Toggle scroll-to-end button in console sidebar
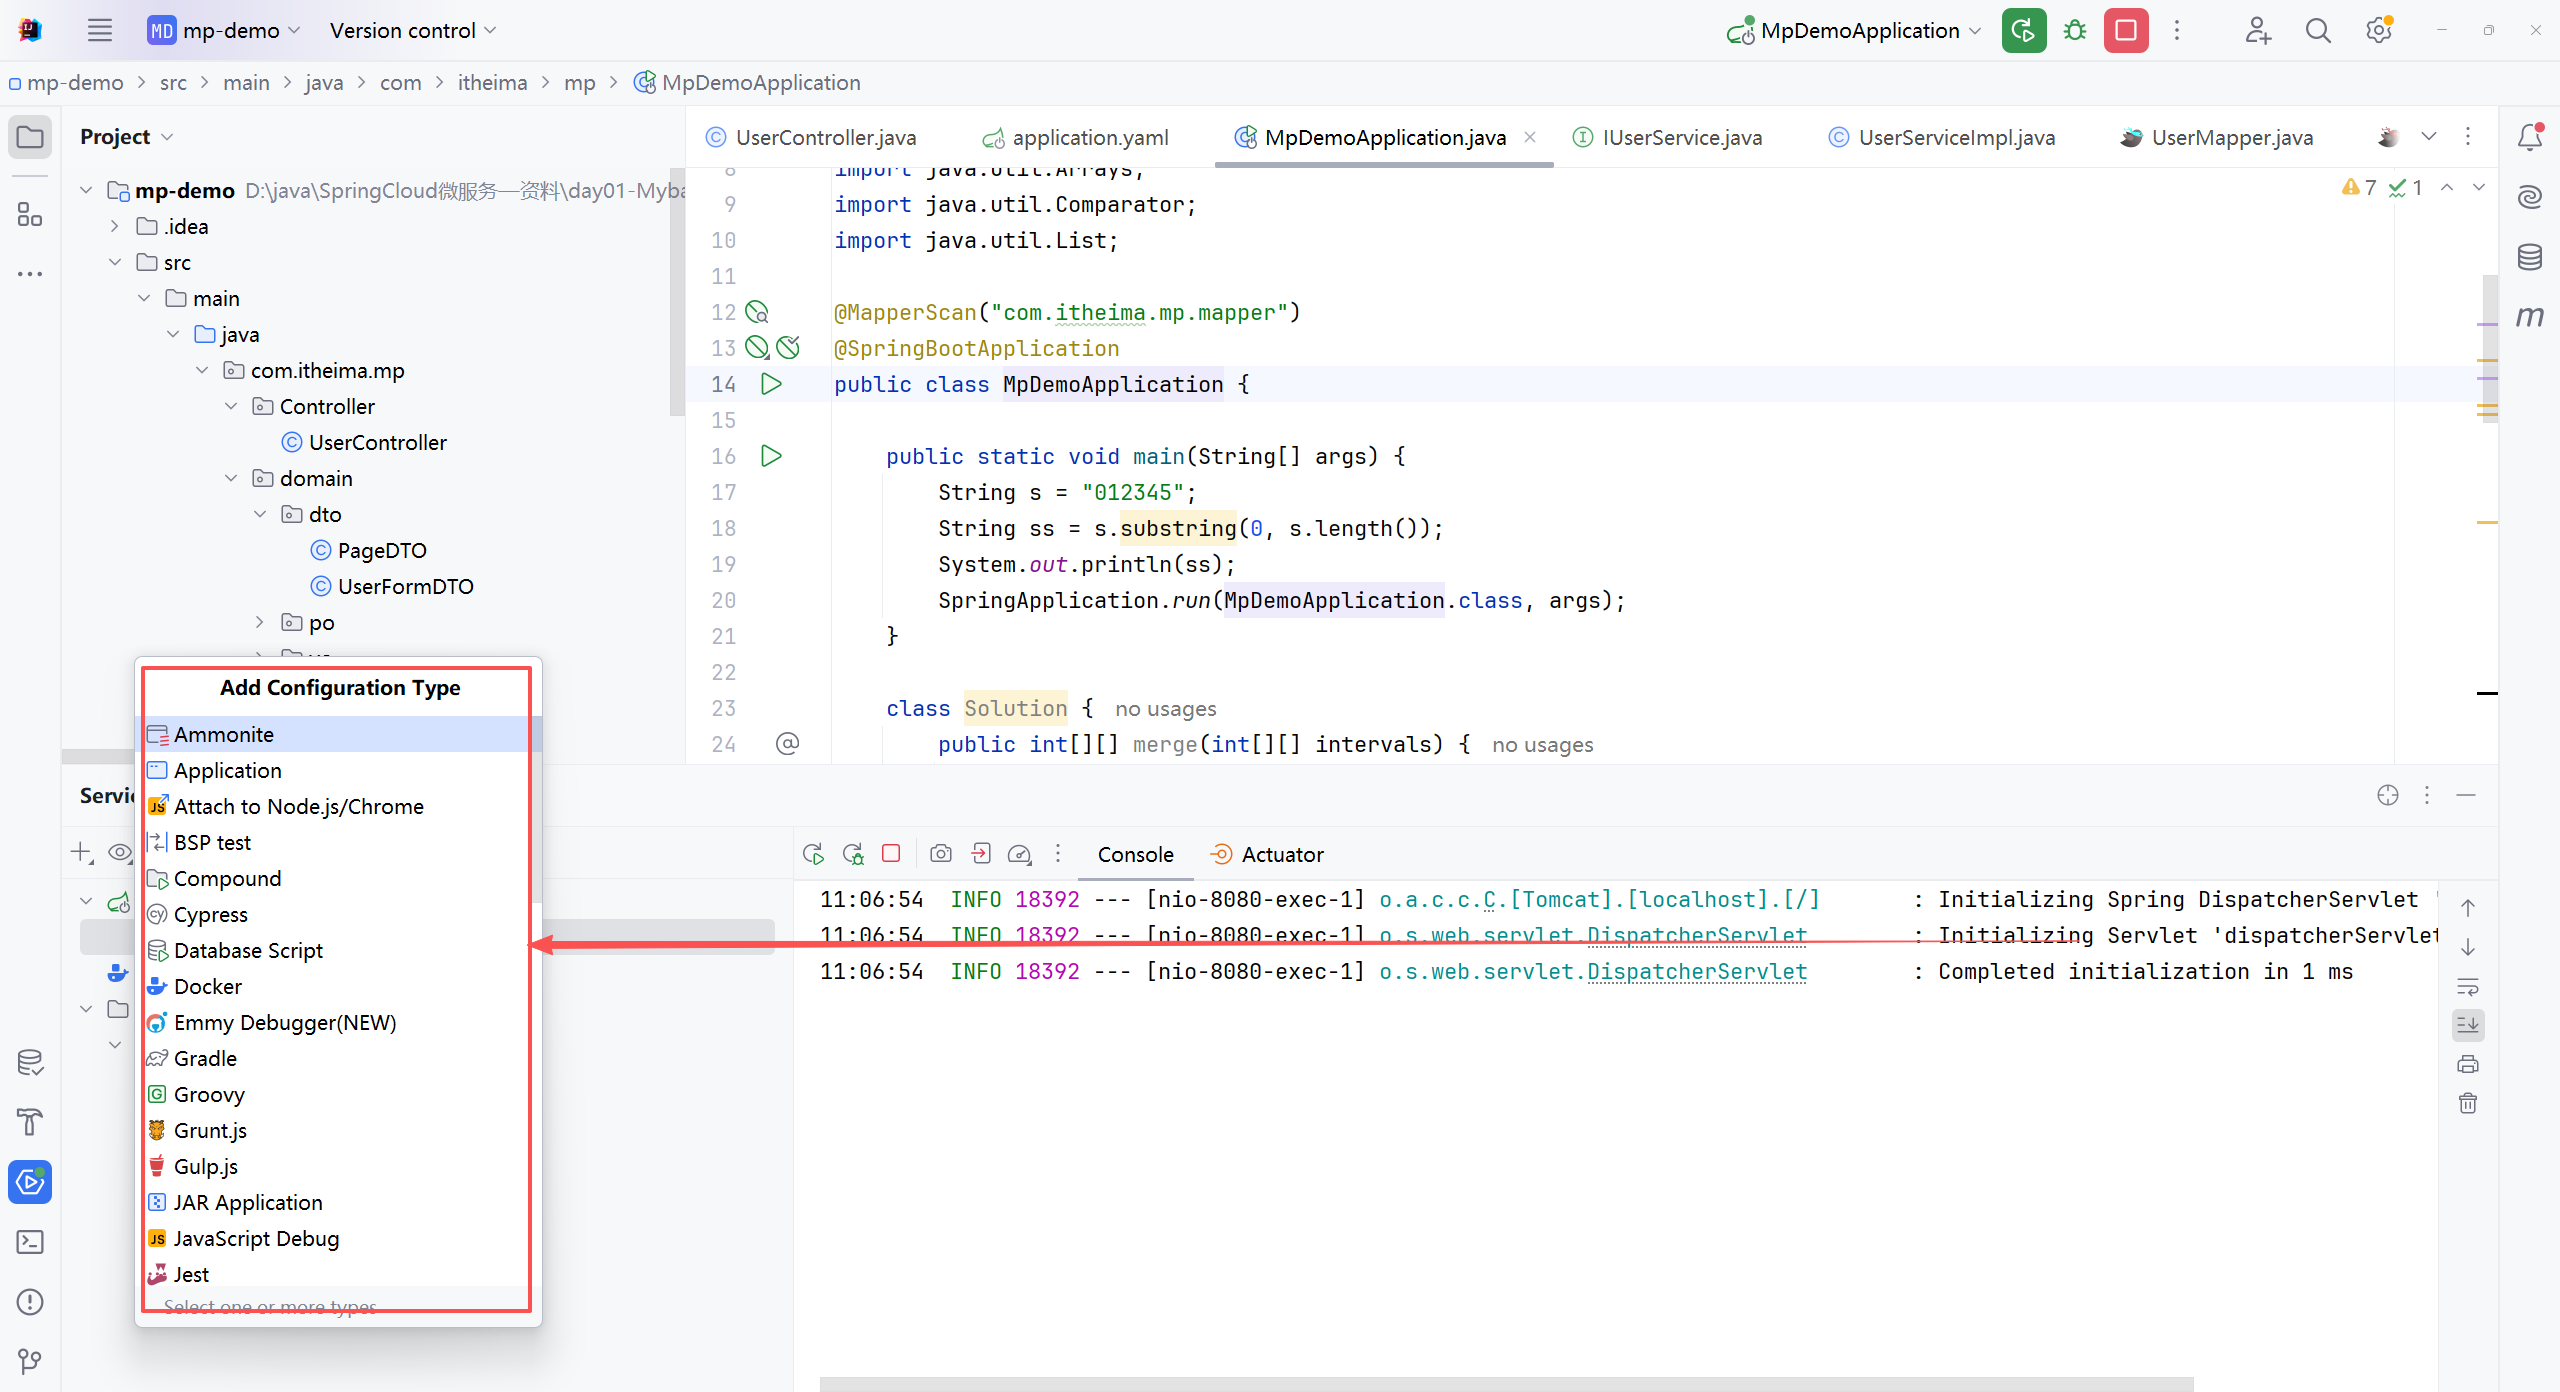 tap(2468, 1025)
